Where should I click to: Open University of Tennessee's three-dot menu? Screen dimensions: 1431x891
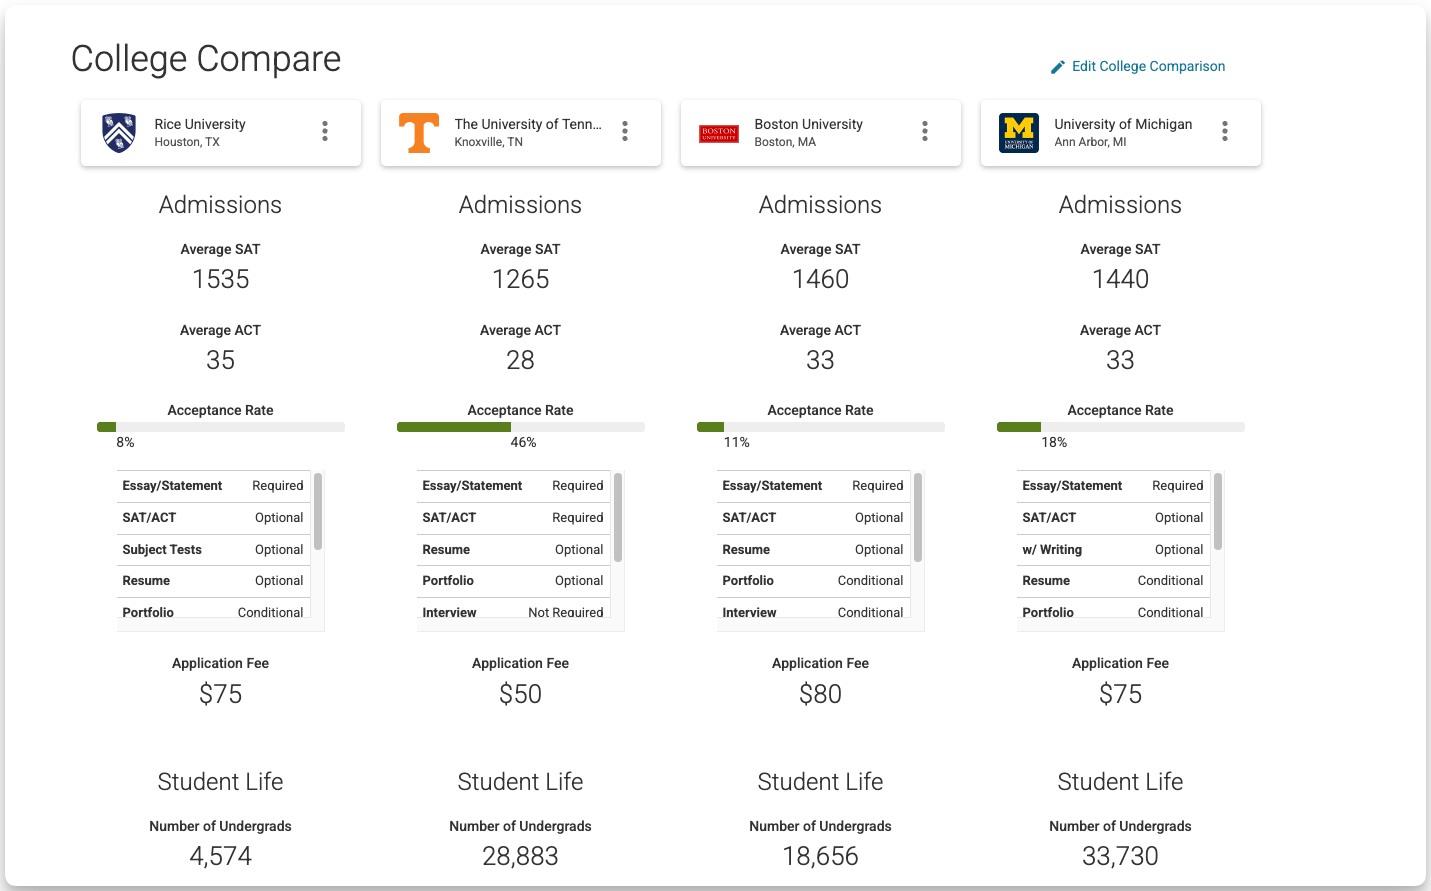625,131
